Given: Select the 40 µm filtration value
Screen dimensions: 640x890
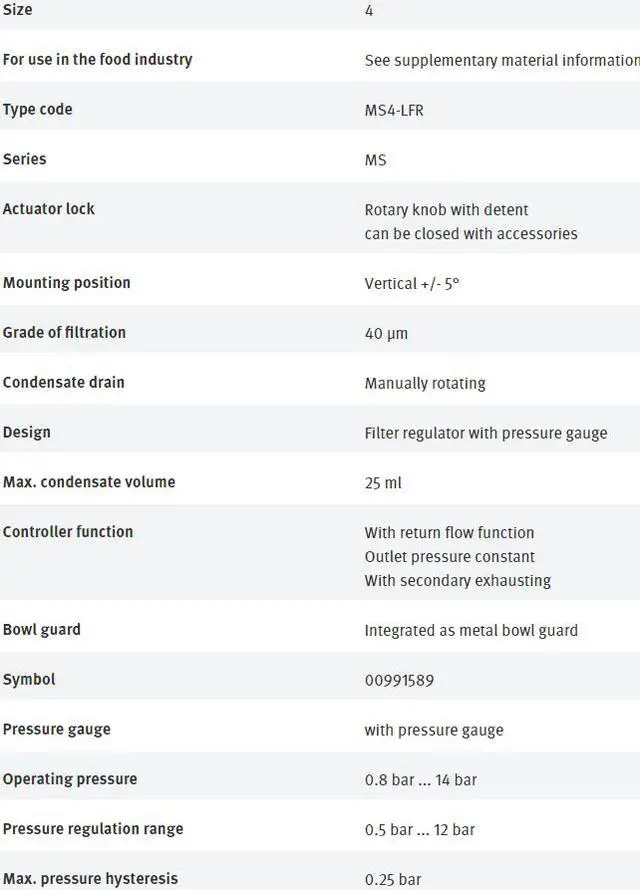Looking at the screenshot, I should [x=386, y=334].
